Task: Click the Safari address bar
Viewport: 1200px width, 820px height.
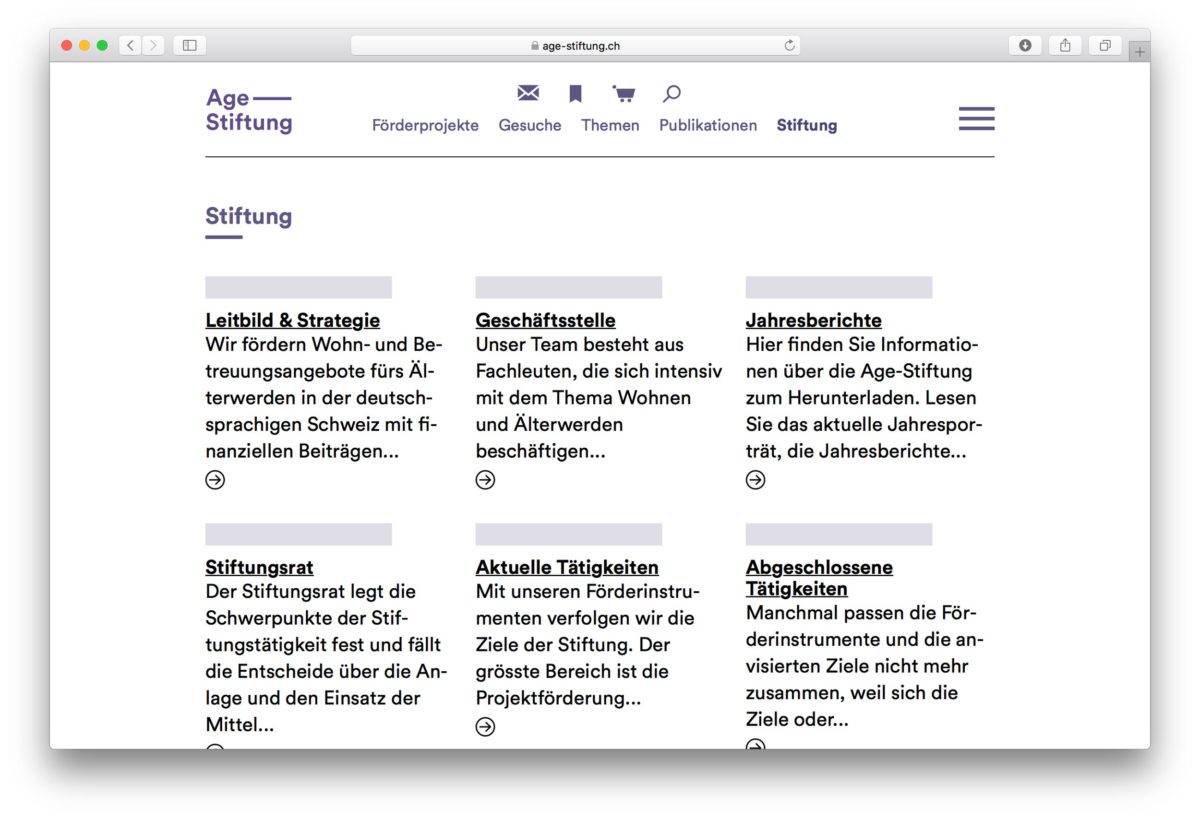Action: pyautogui.click(x=575, y=45)
